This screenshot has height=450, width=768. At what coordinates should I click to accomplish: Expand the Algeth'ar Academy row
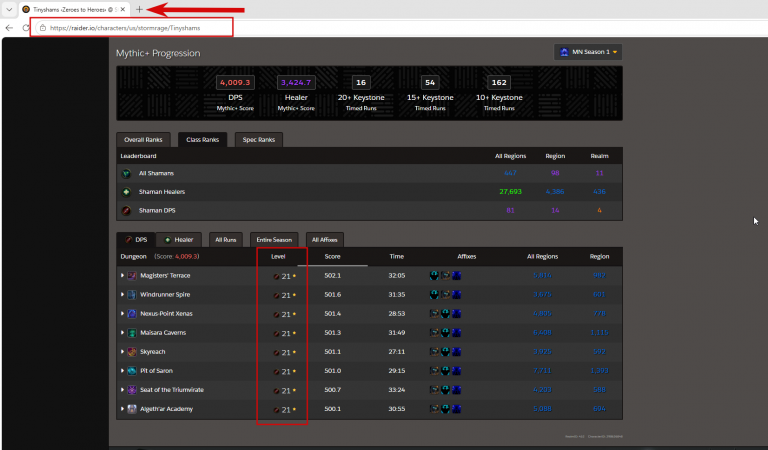tap(122, 409)
